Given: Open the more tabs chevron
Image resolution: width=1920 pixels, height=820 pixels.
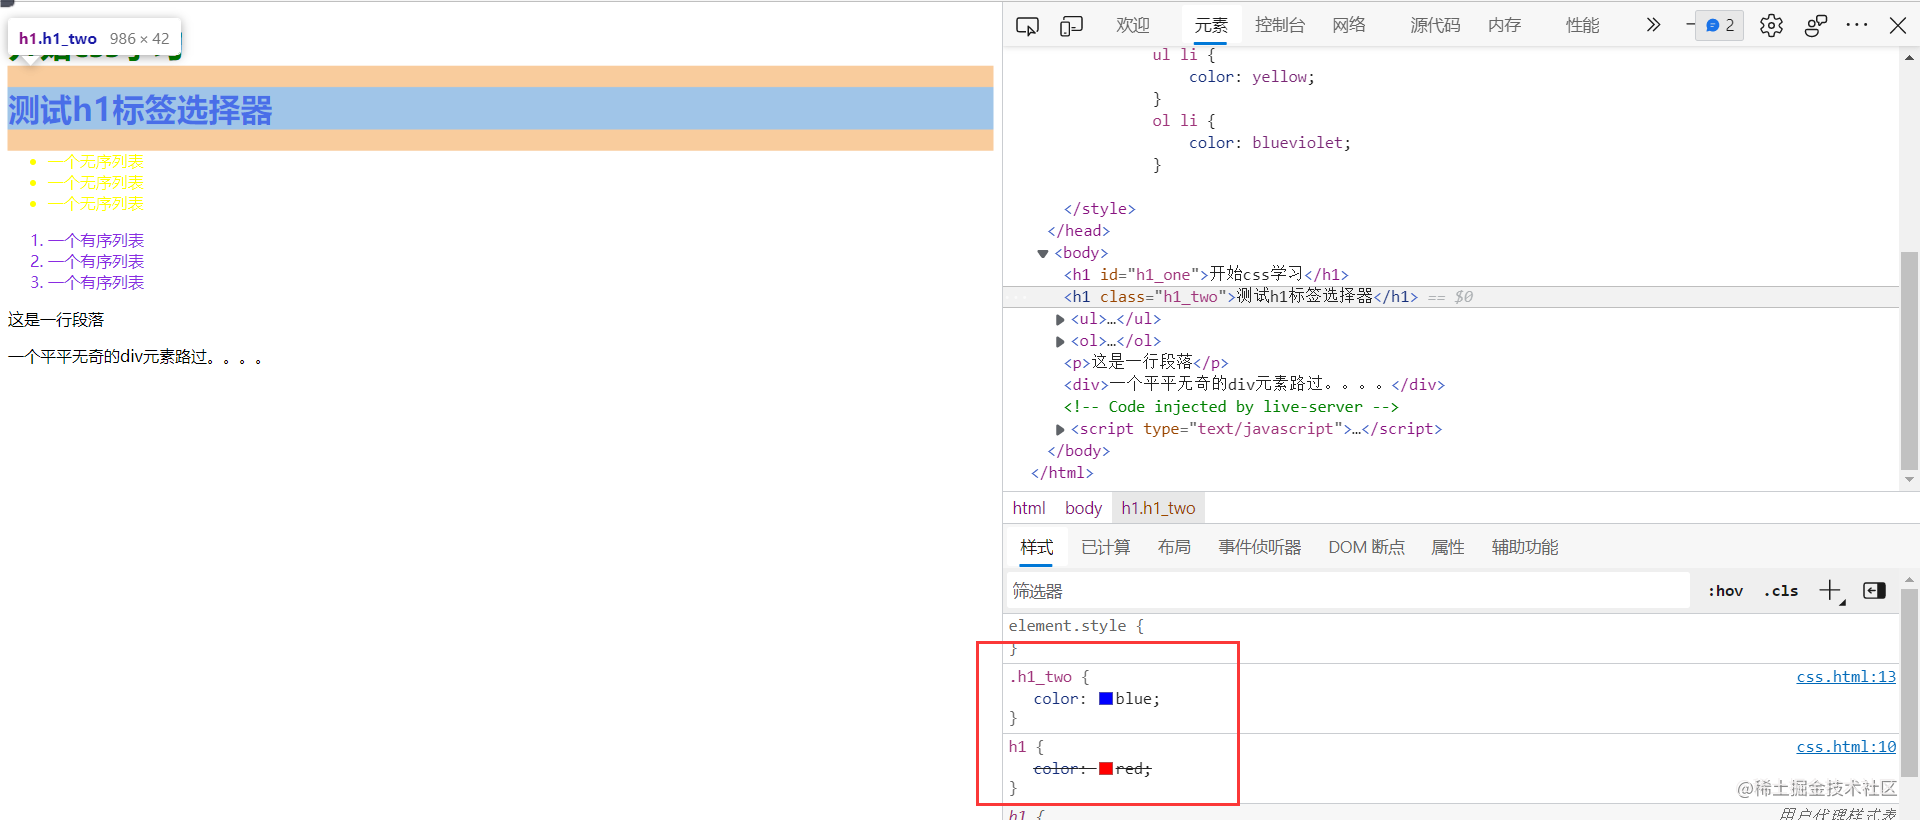Looking at the screenshot, I should [1653, 25].
